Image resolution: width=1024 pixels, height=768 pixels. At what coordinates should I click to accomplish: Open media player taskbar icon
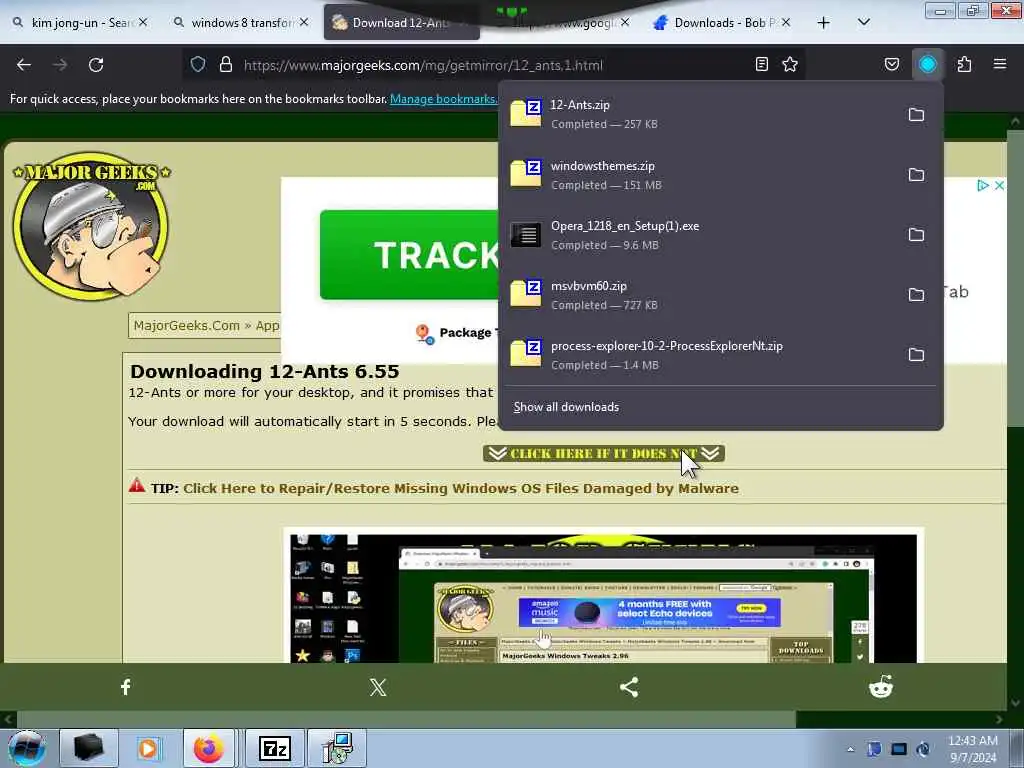(x=148, y=748)
